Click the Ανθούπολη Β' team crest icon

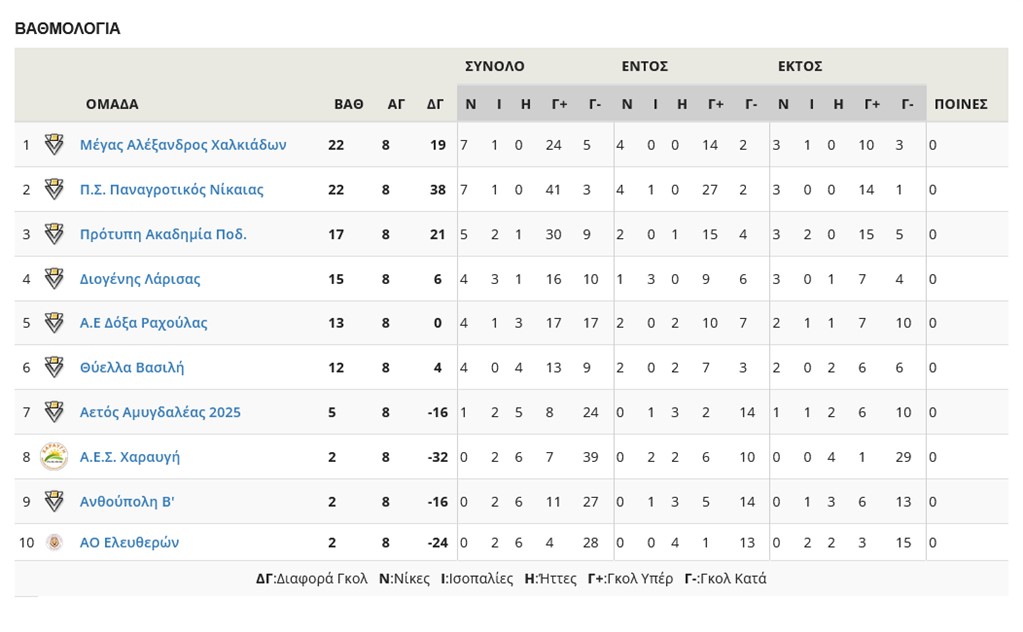tap(54, 501)
